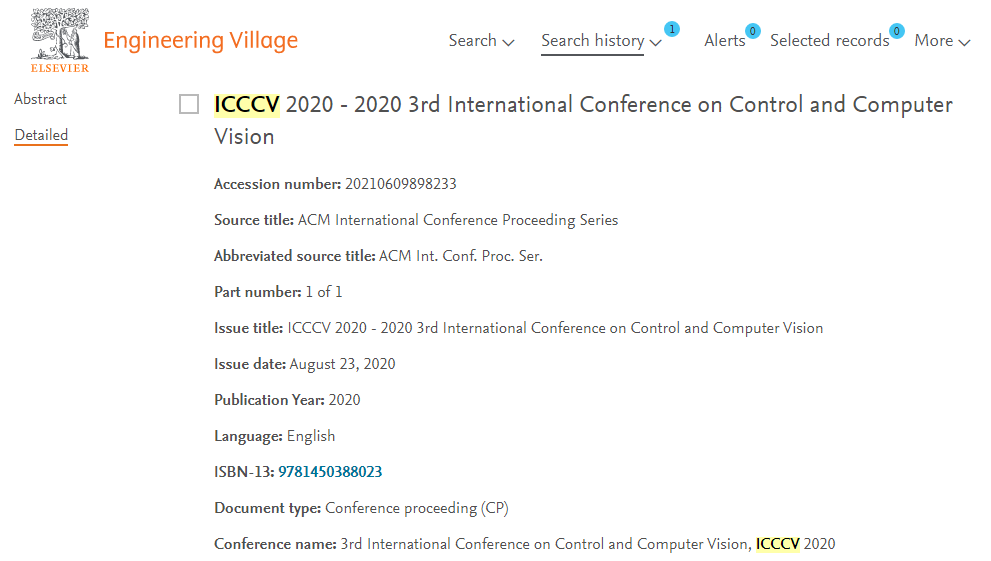Click the Search history count badge

coord(672,29)
